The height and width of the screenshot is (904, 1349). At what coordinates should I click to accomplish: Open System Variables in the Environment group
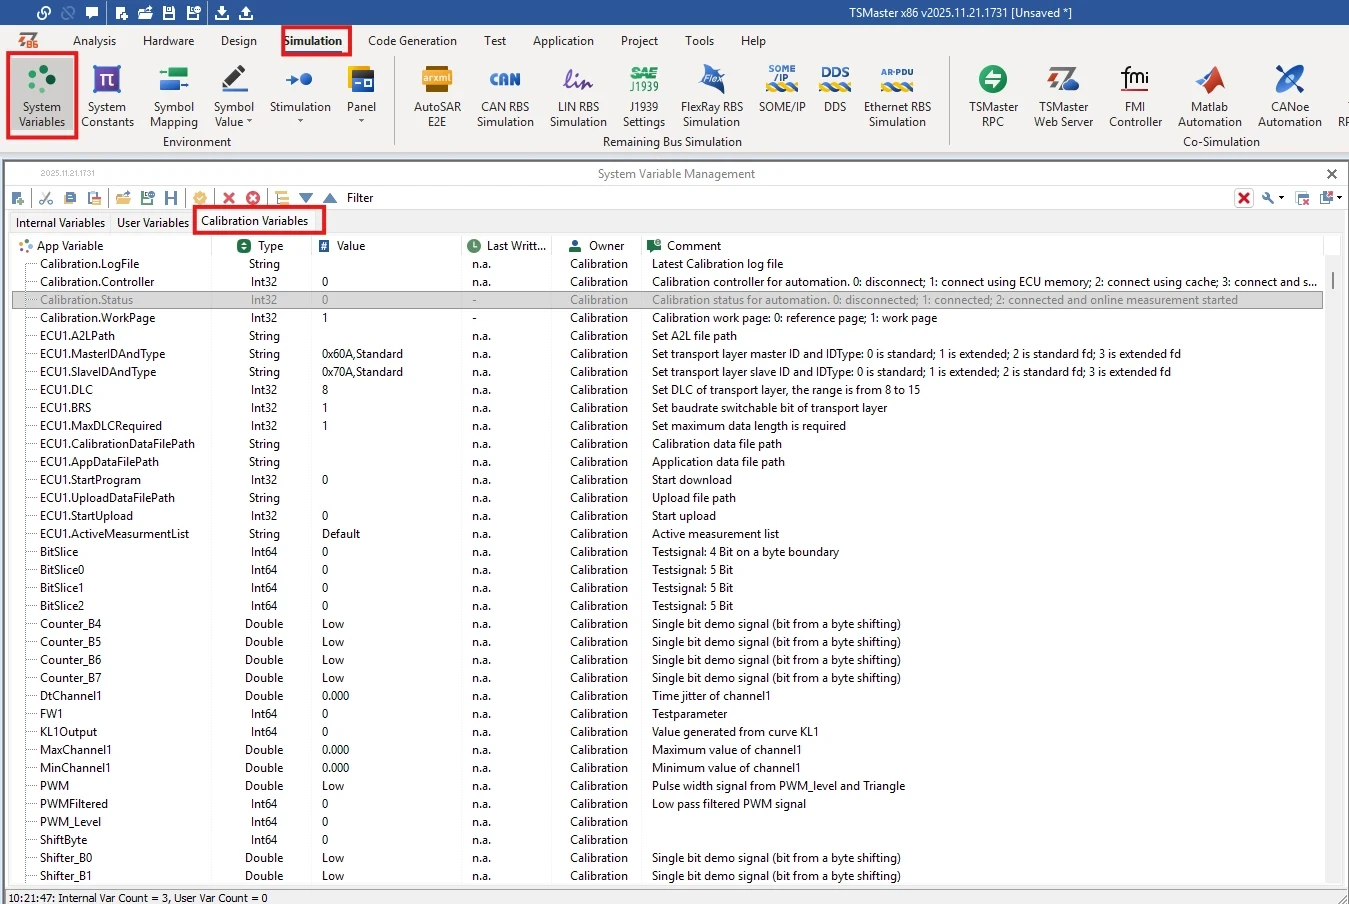(x=42, y=96)
